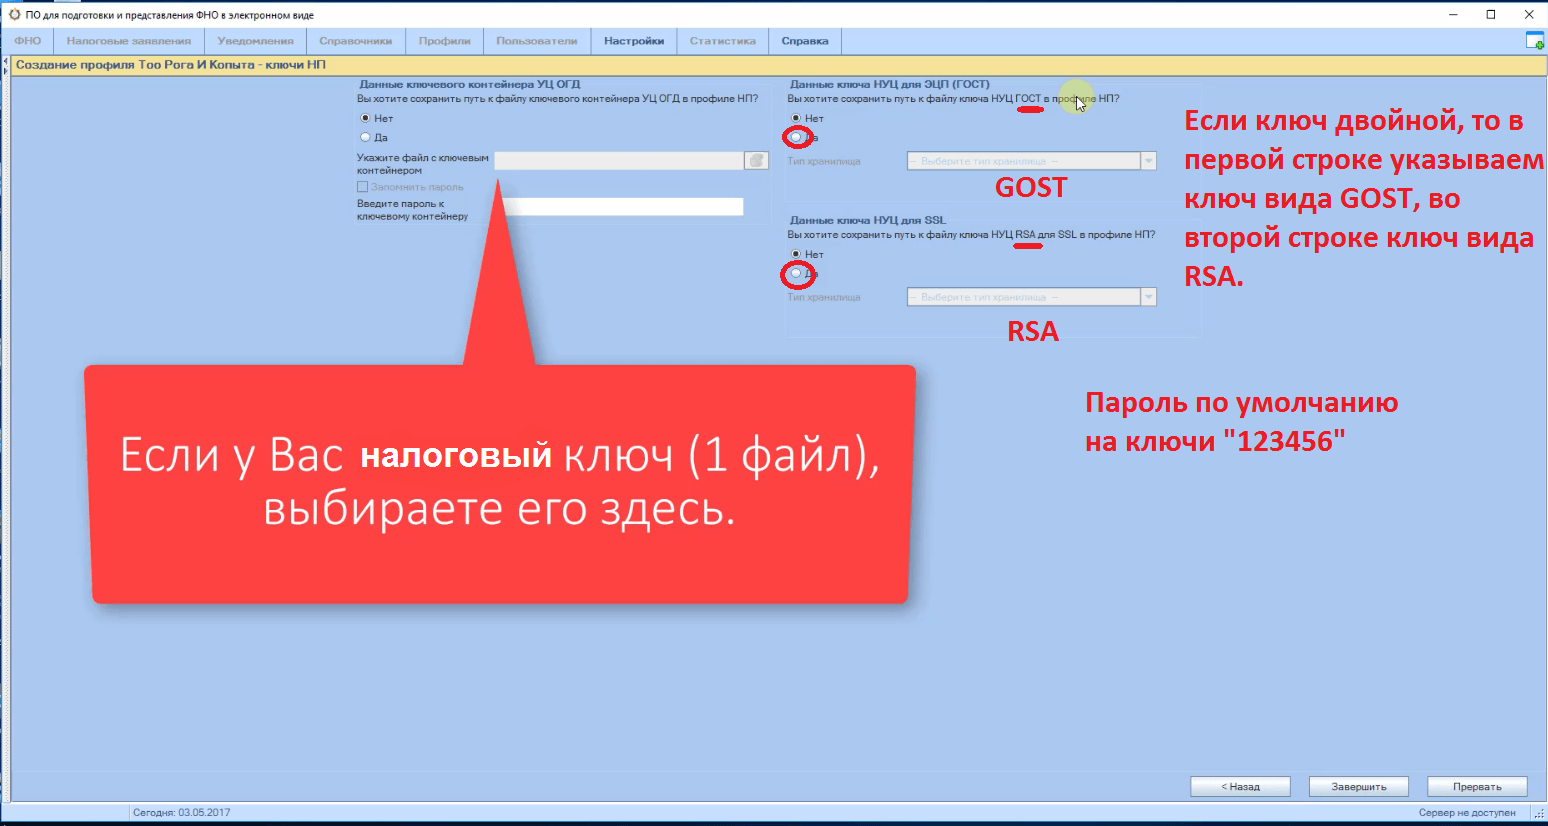Open the Справка menu tab
Image resolution: width=1548 pixels, height=826 pixels.
(805, 41)
